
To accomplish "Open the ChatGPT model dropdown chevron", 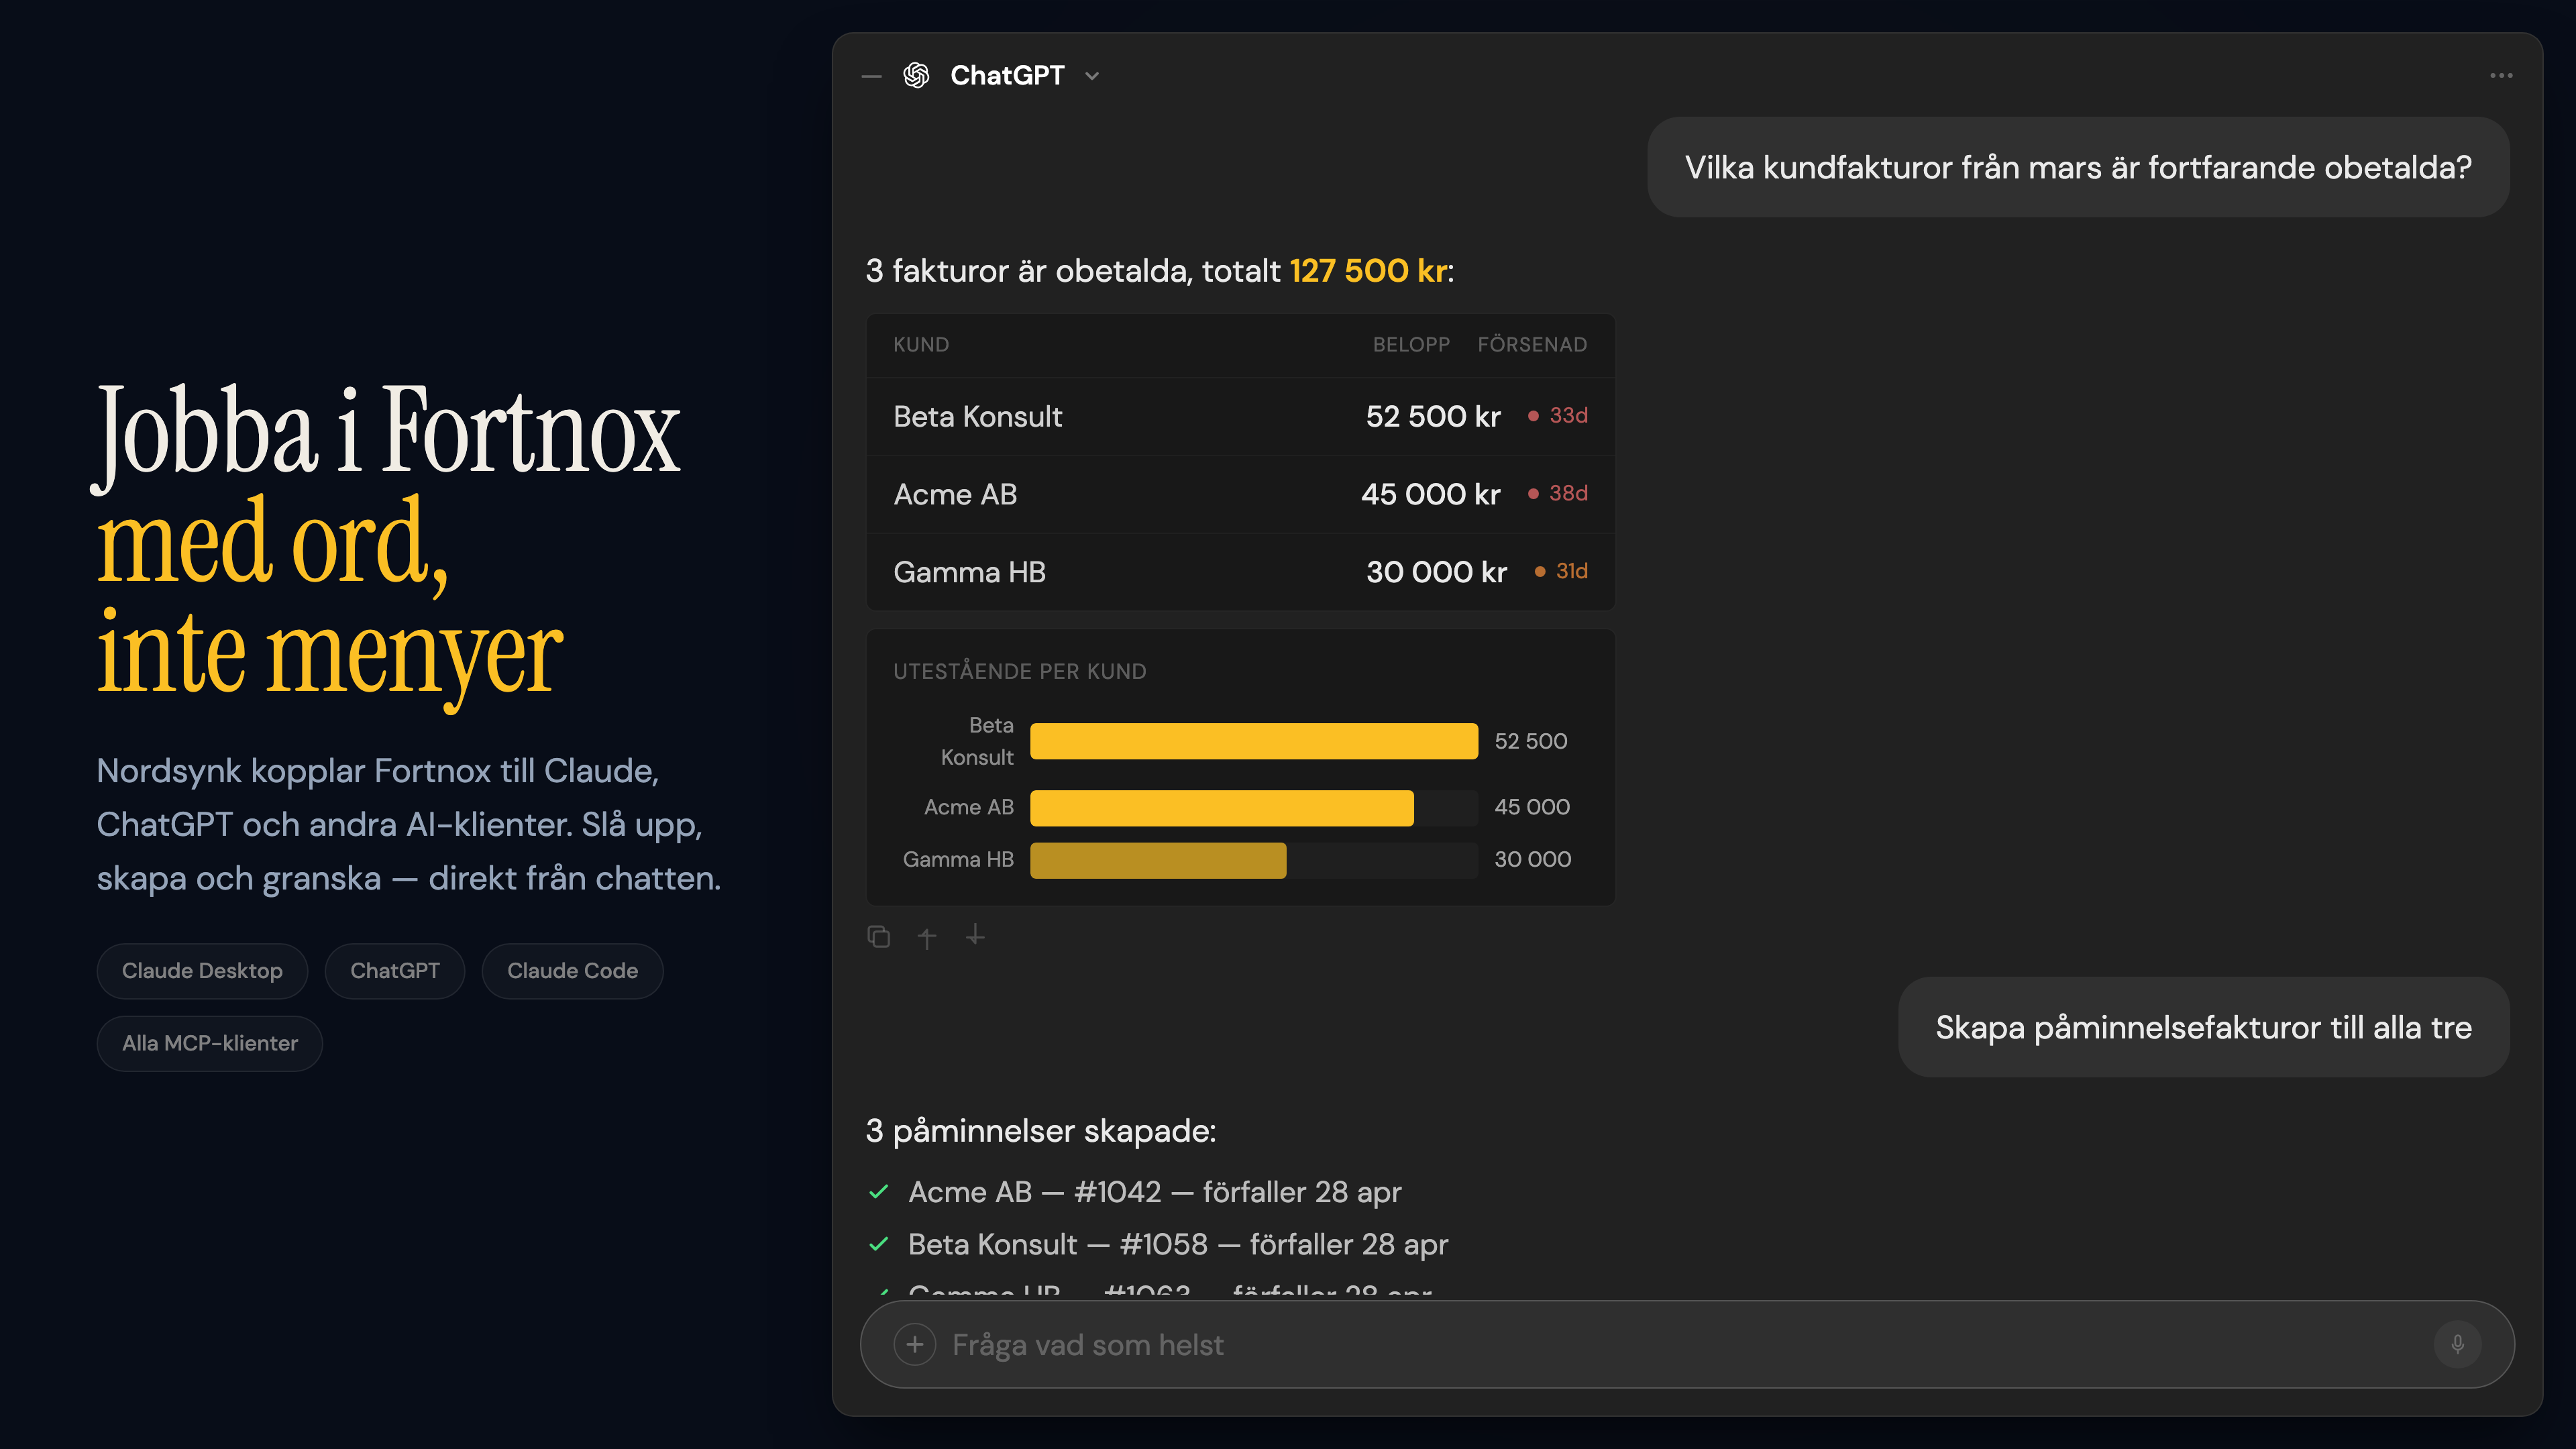I will tap(1092, 76).
